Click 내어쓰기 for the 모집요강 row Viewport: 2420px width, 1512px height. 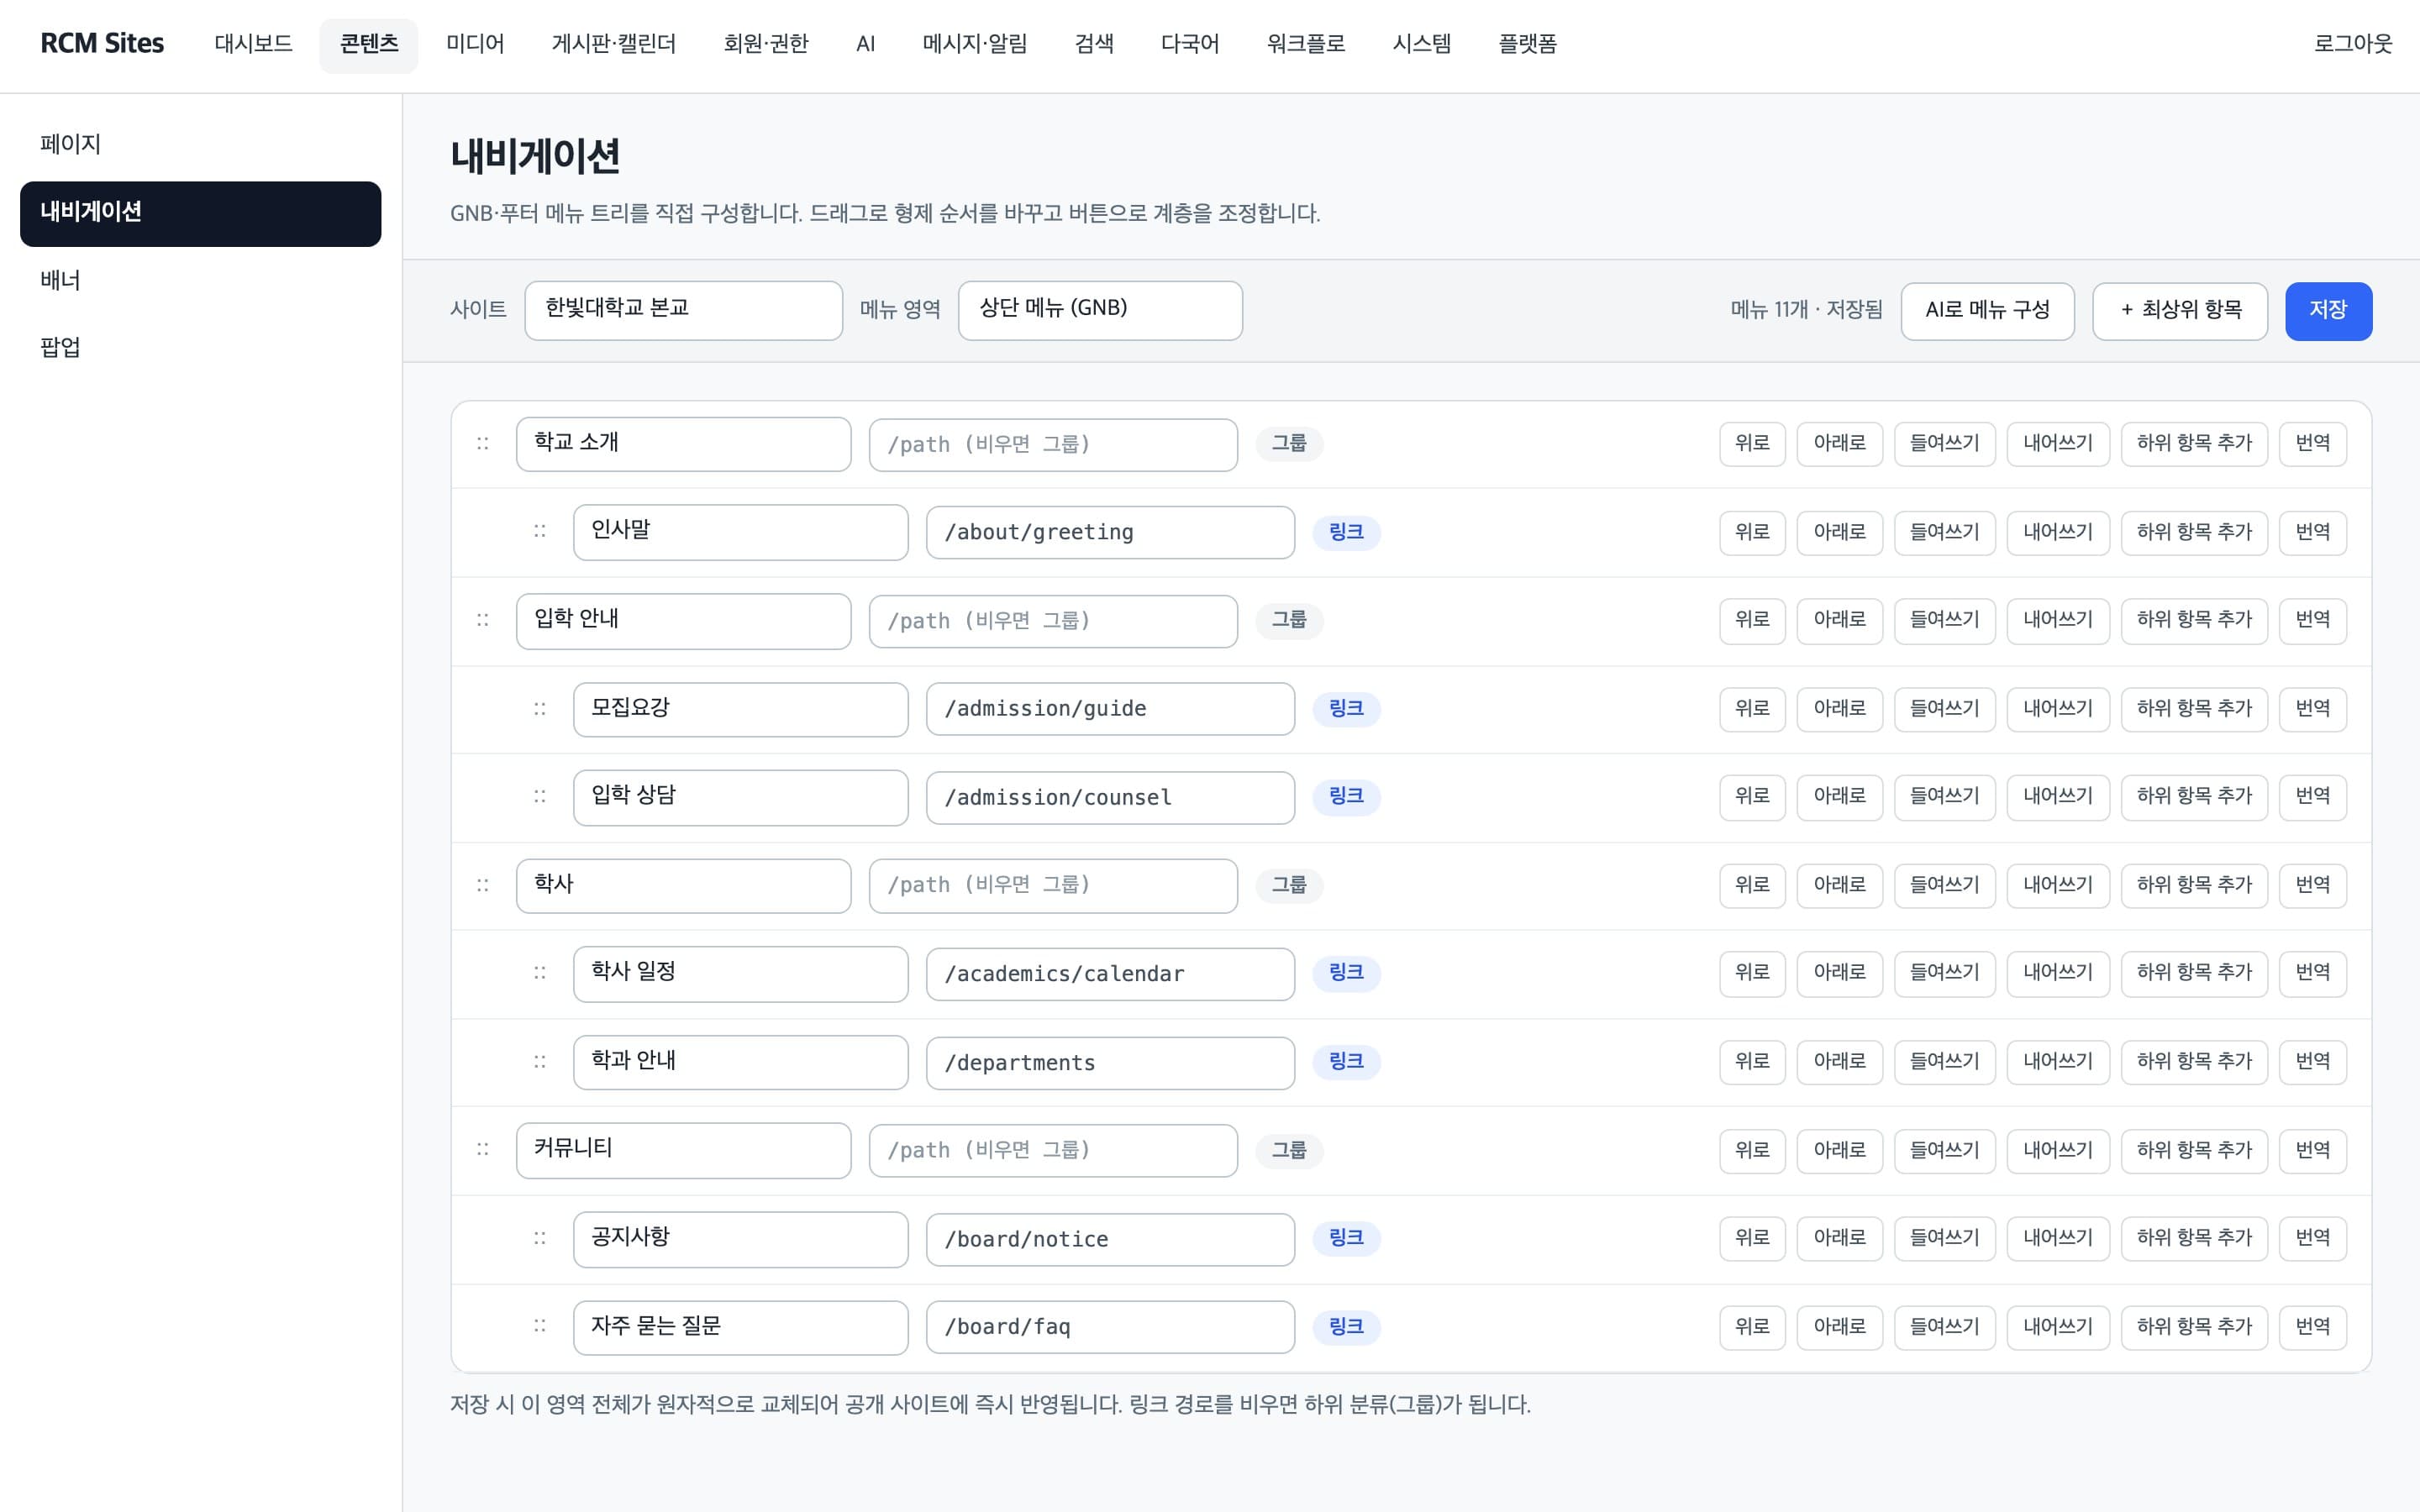[x=2058, y=709]
